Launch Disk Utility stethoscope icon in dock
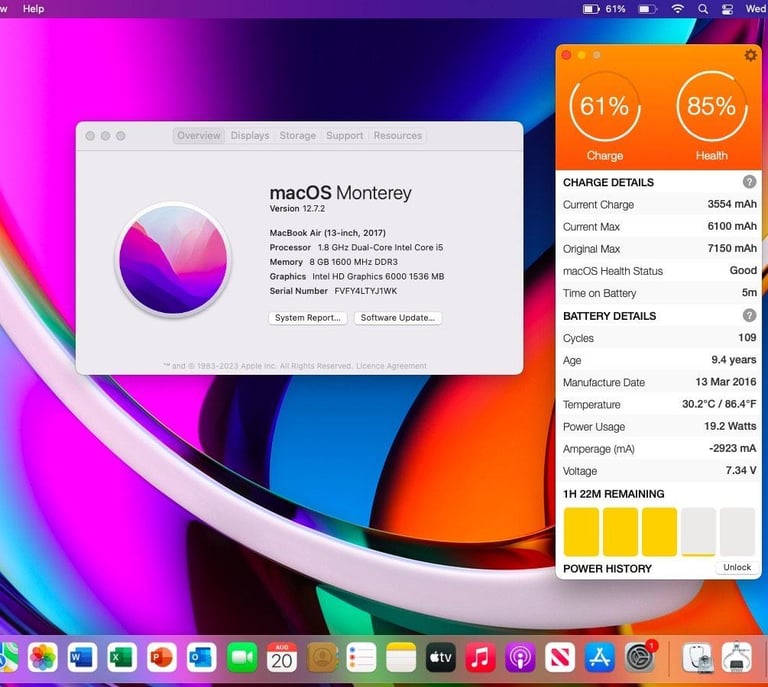The height and width of the screenshot is (687, 768). [697, 657]
